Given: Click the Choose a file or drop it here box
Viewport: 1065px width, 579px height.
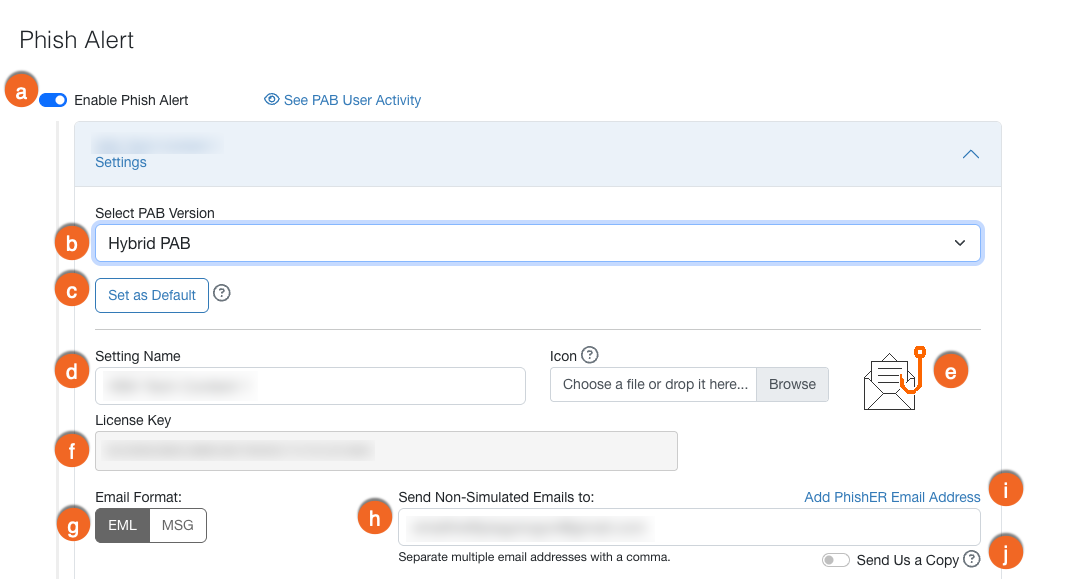Looking at the screenshot, I should pyautogui.click(x=654, y=384).
